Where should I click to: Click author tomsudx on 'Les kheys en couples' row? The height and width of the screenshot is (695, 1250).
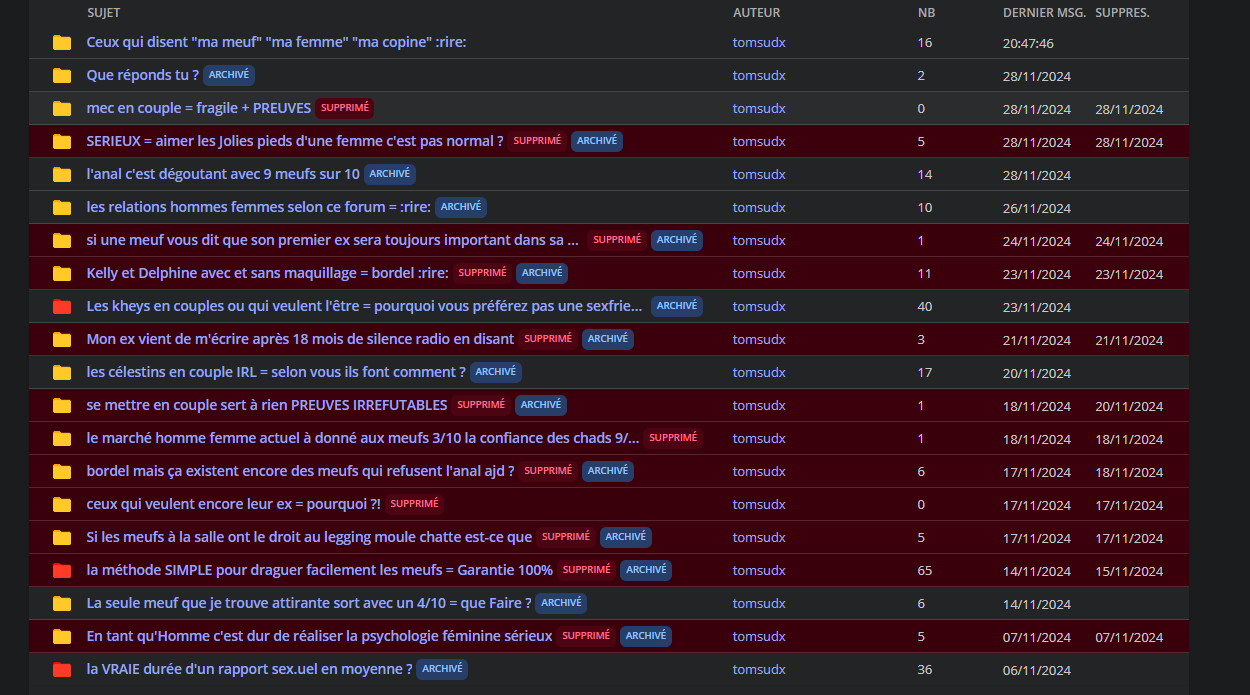pos(759,306)
